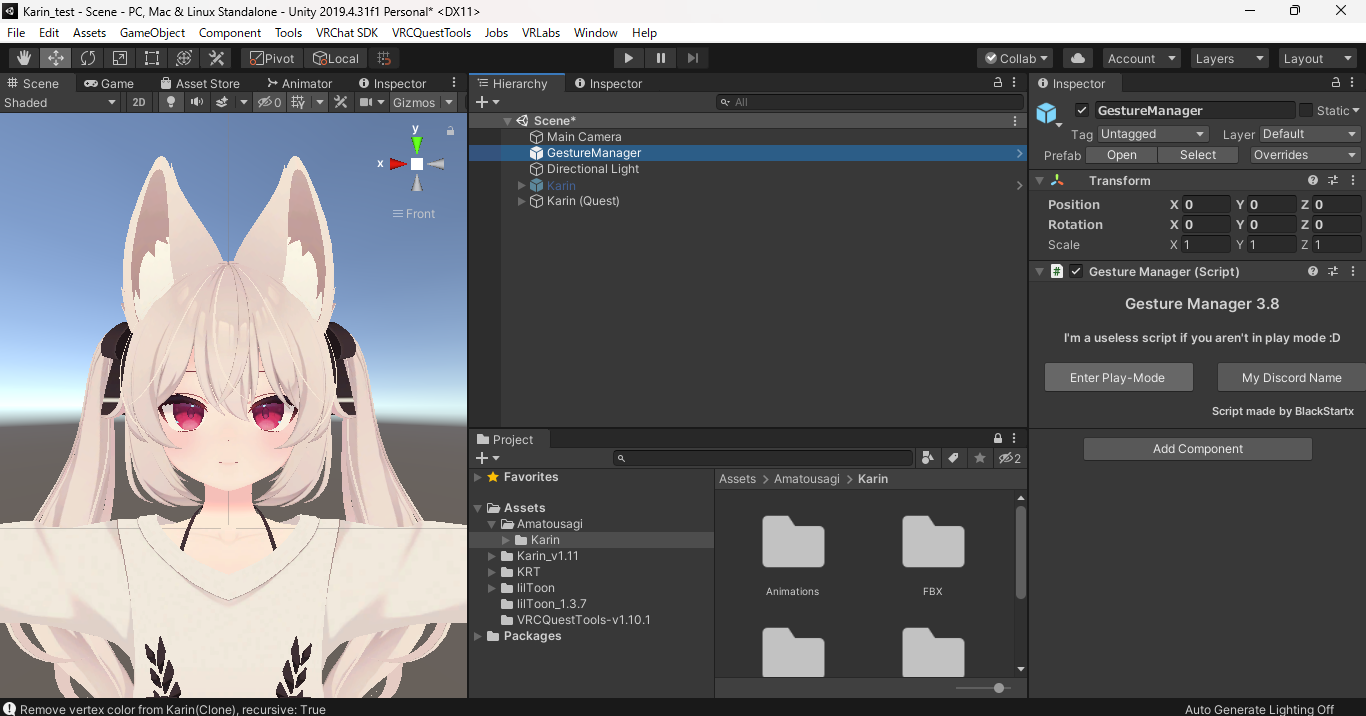The height and width of the screenshot is (716, 1366).
Task: Open Transform component help icon
Action: (x=1313, y=181)
